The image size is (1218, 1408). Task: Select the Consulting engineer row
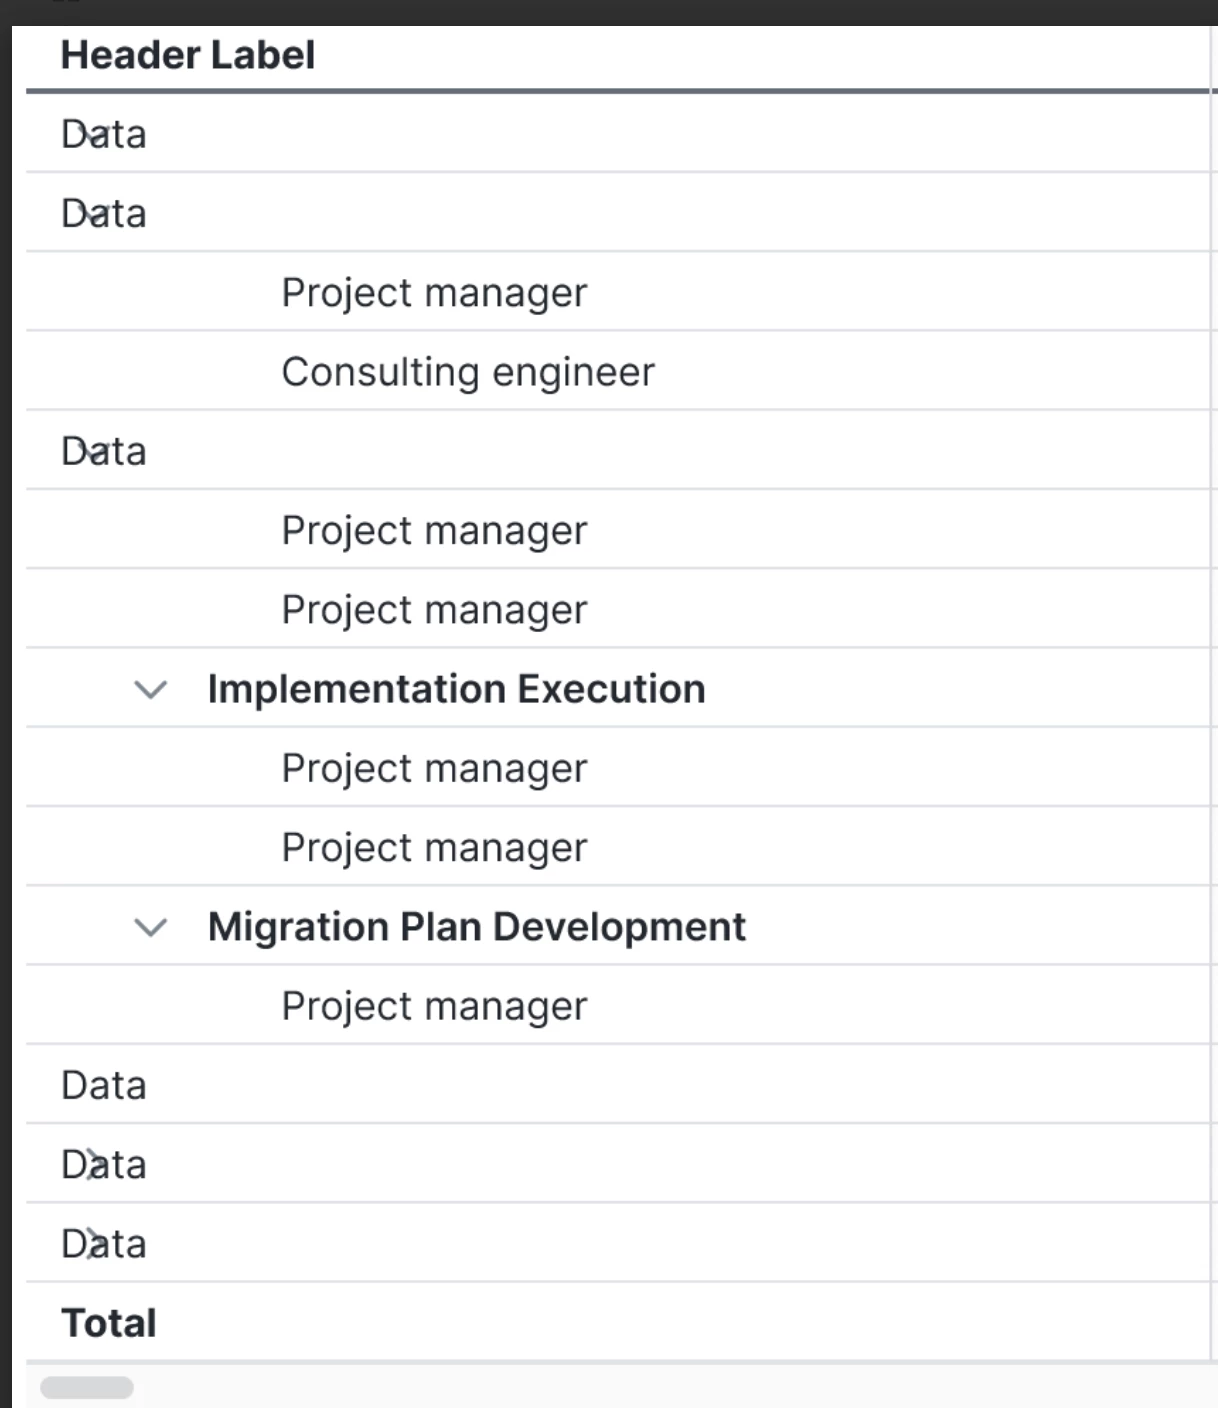coord(468,372)
